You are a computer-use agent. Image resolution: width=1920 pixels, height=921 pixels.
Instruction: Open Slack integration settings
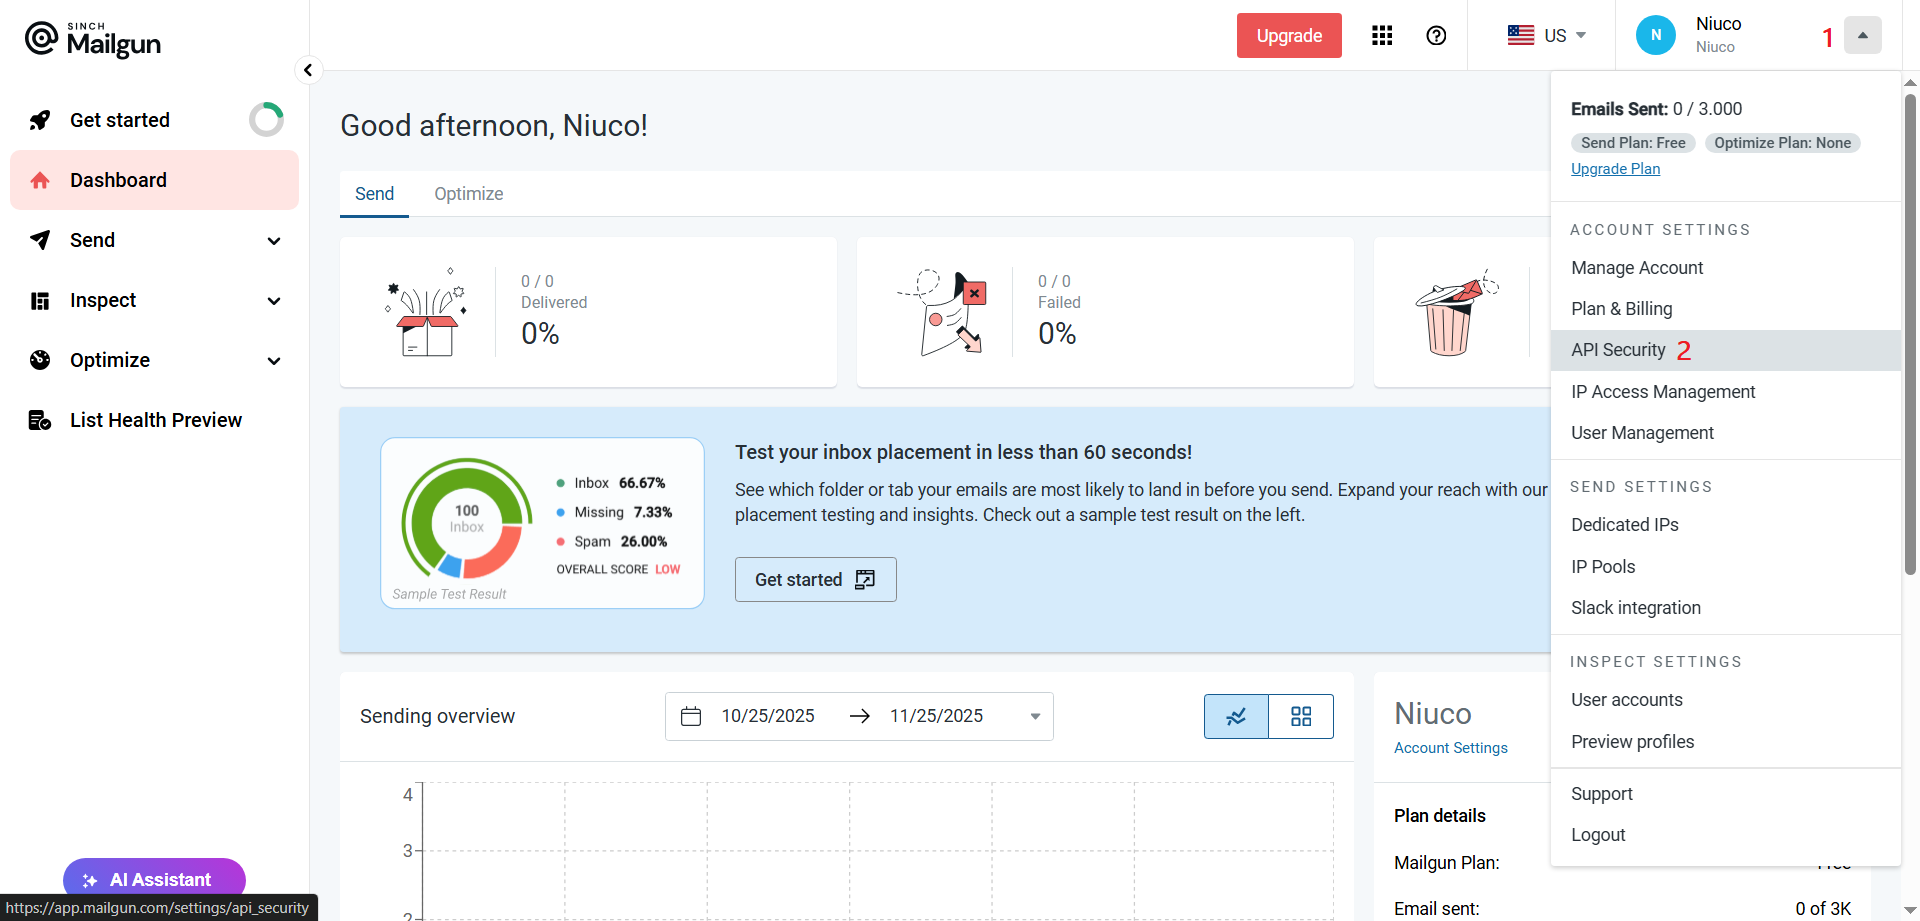tap(1726, 608)
